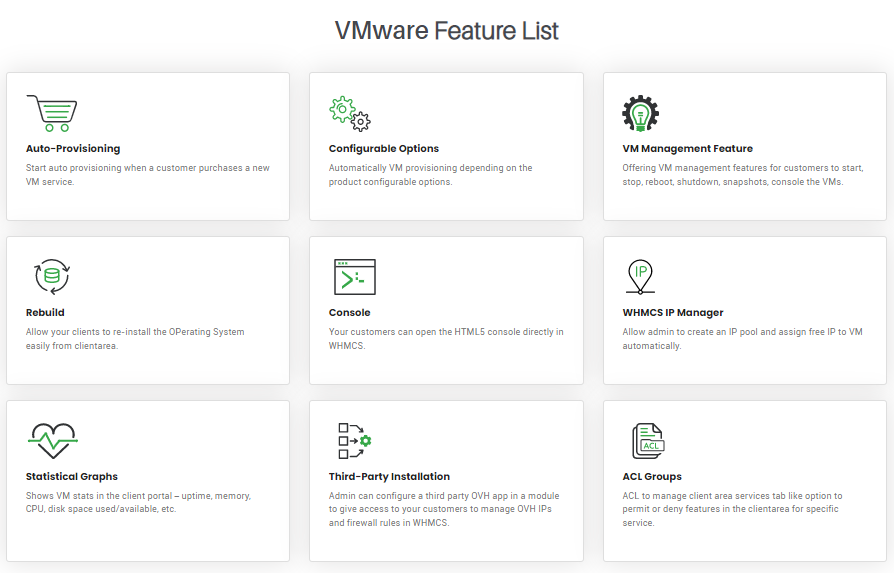Select the Console card heading
The height and width of the screenshot is (573, 894).
pos(350,312)
